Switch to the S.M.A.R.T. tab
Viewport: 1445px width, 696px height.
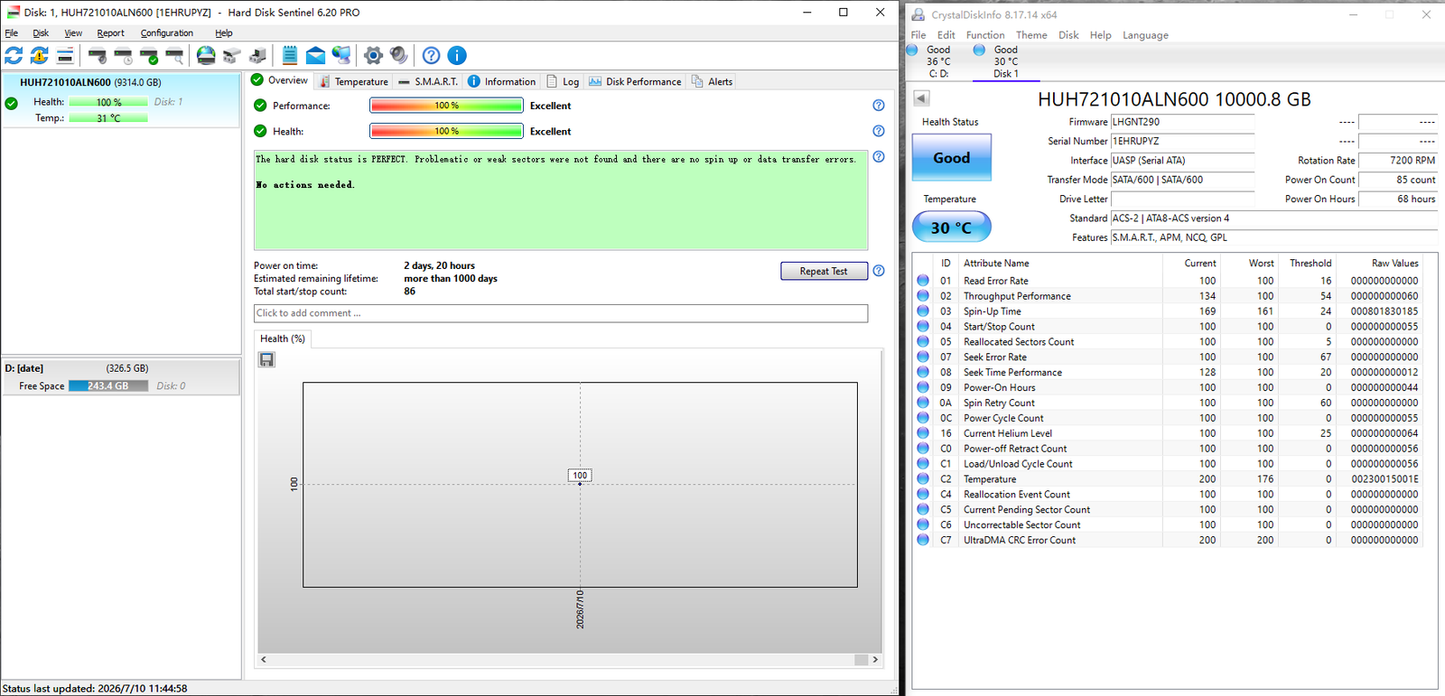coord(428,82)
